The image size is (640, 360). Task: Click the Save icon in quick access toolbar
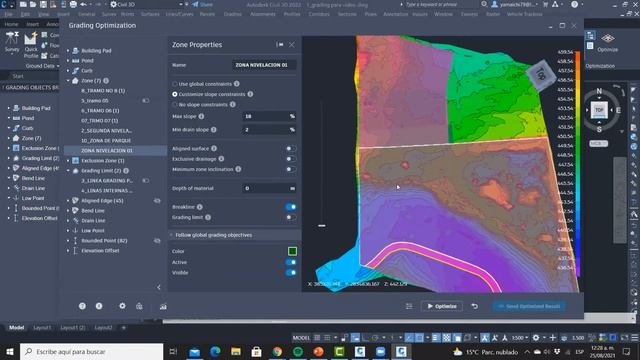[43, 4]
